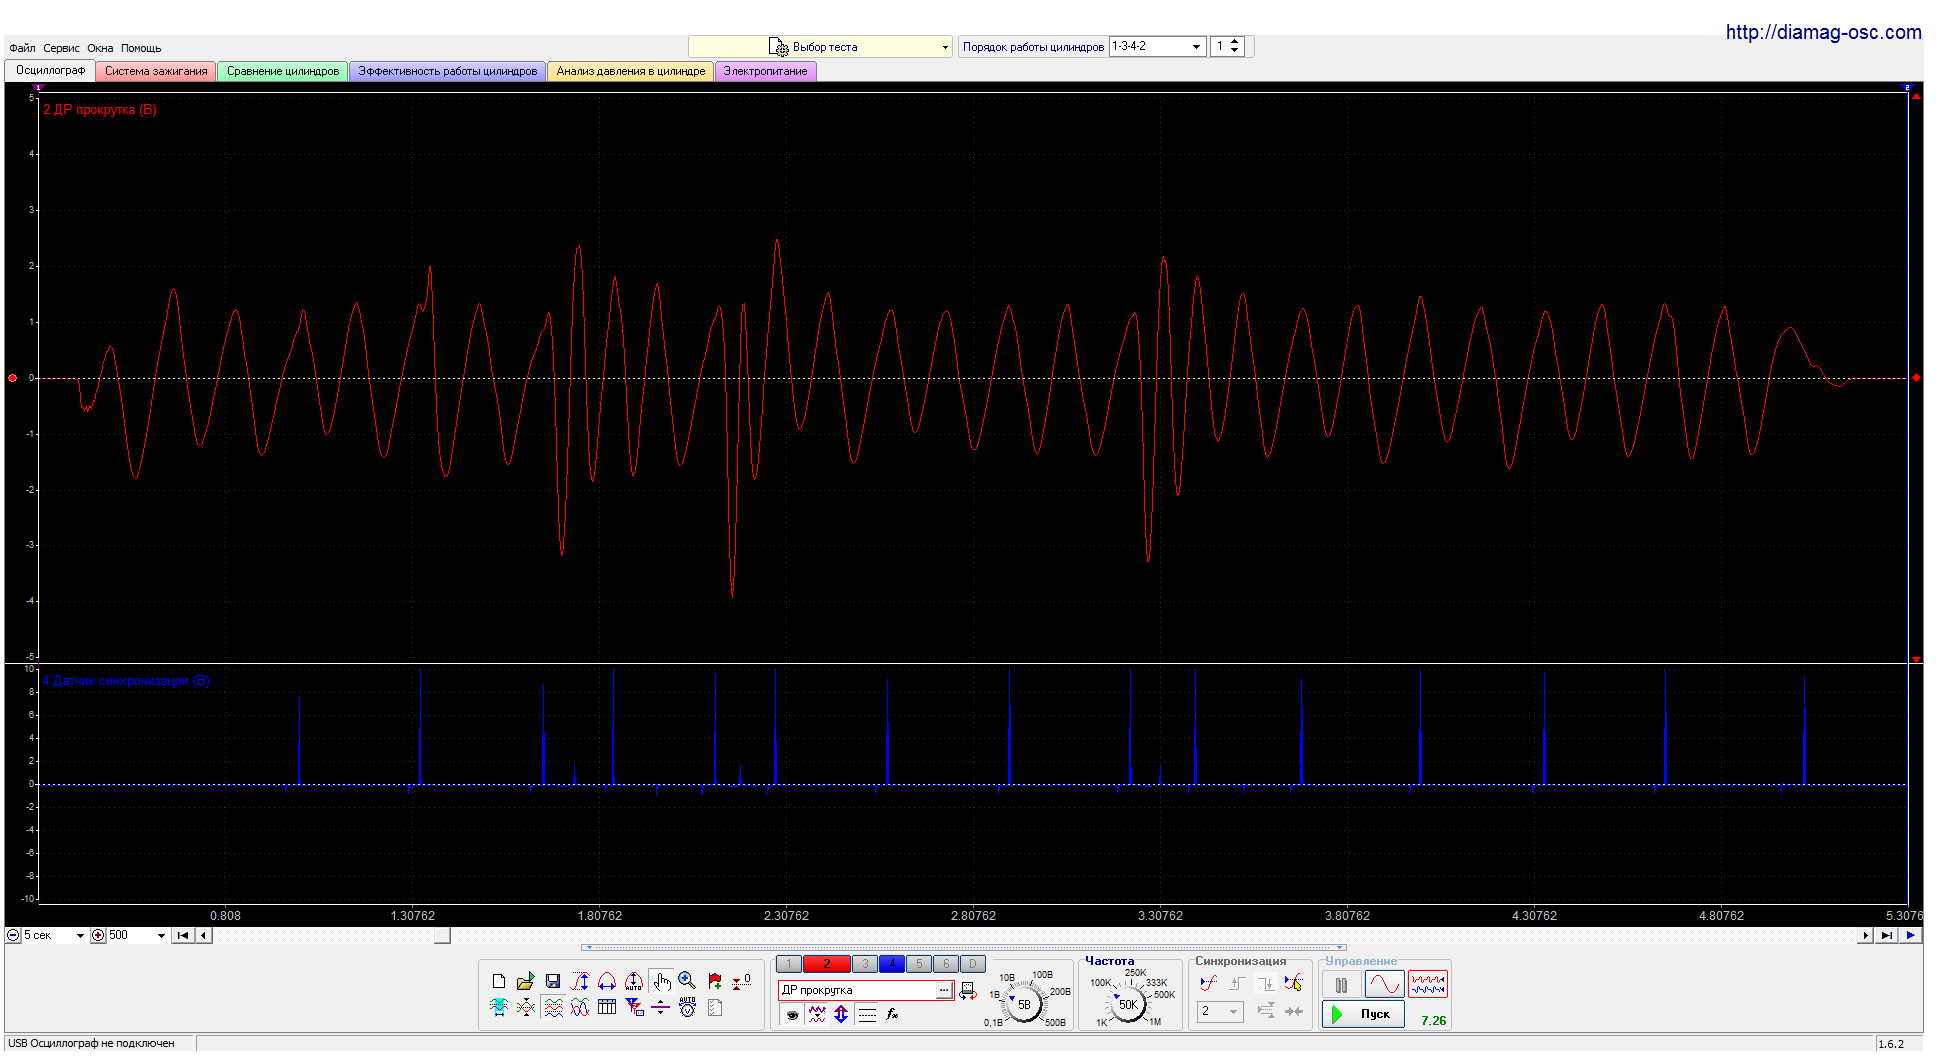Click the AUTO voltmeter icon
1936x1056 pixels.
[x=687, y=1008]
